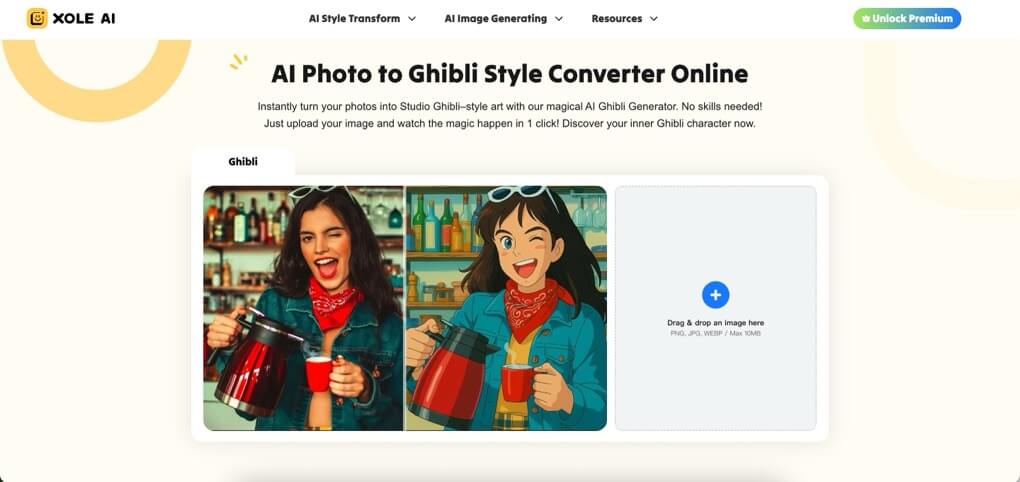The width and height of the screenshot is (1020, 482).
Task: Click the description paragraph starting with Instantly
Action: tap(509, 114)
